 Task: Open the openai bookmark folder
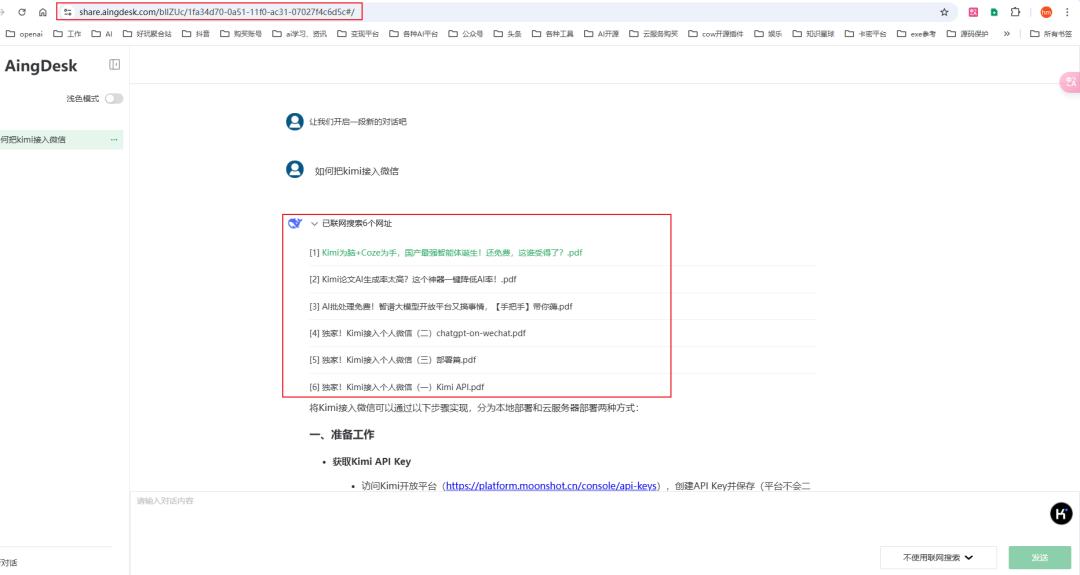pyautogui.click(x=24, y=34)
